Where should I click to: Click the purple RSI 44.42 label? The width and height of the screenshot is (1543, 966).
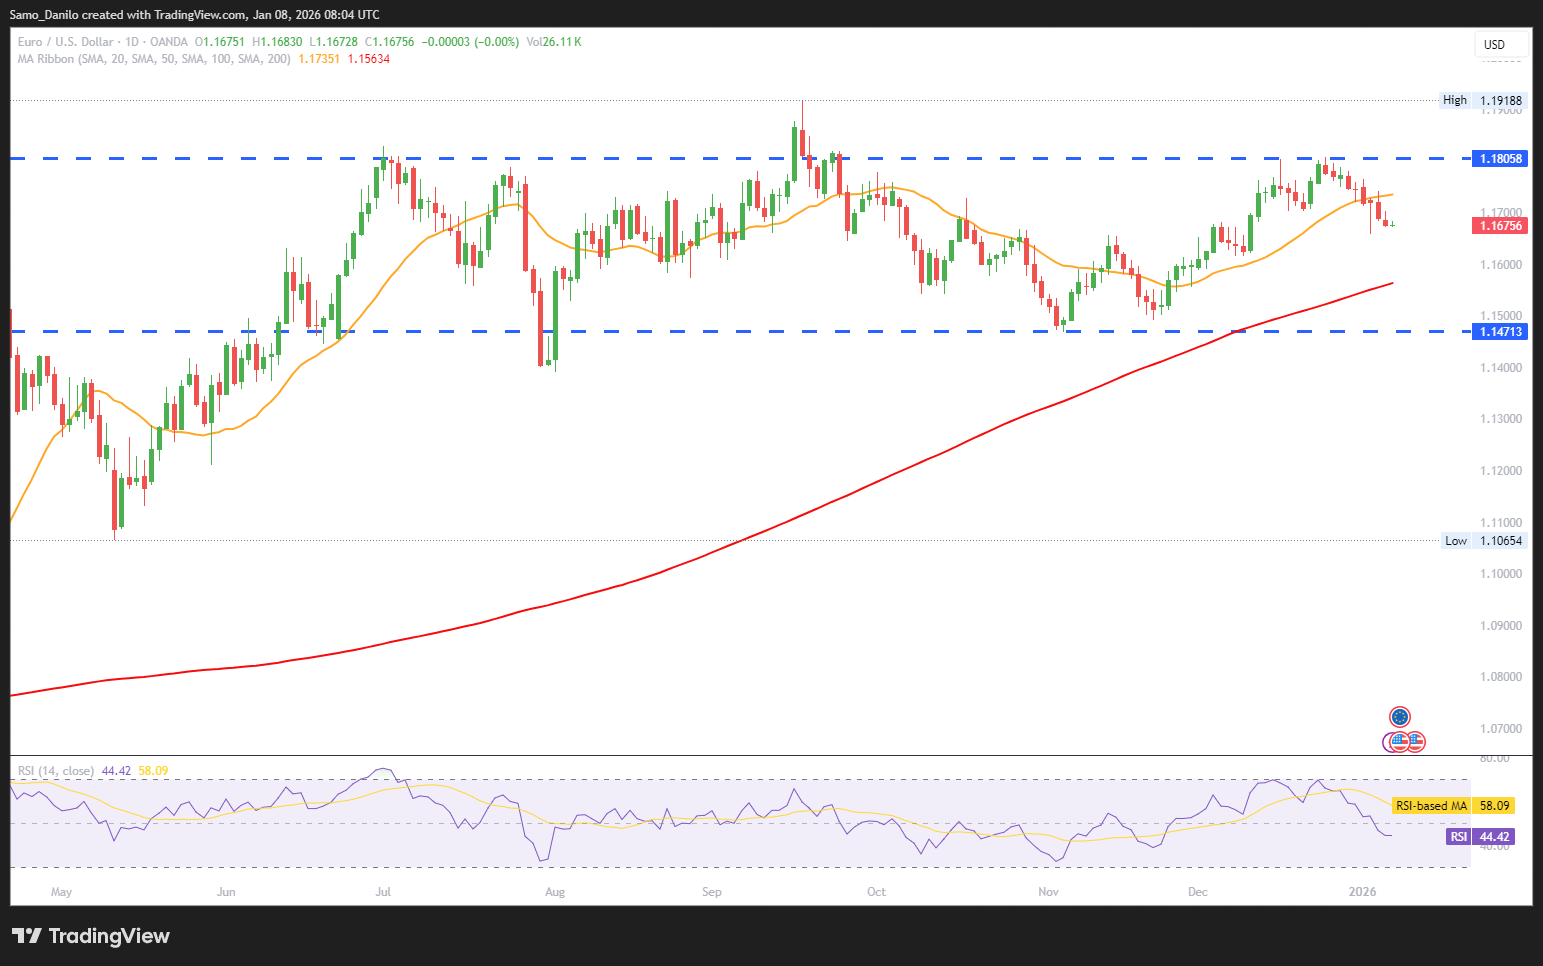[x=1480, y=837]
